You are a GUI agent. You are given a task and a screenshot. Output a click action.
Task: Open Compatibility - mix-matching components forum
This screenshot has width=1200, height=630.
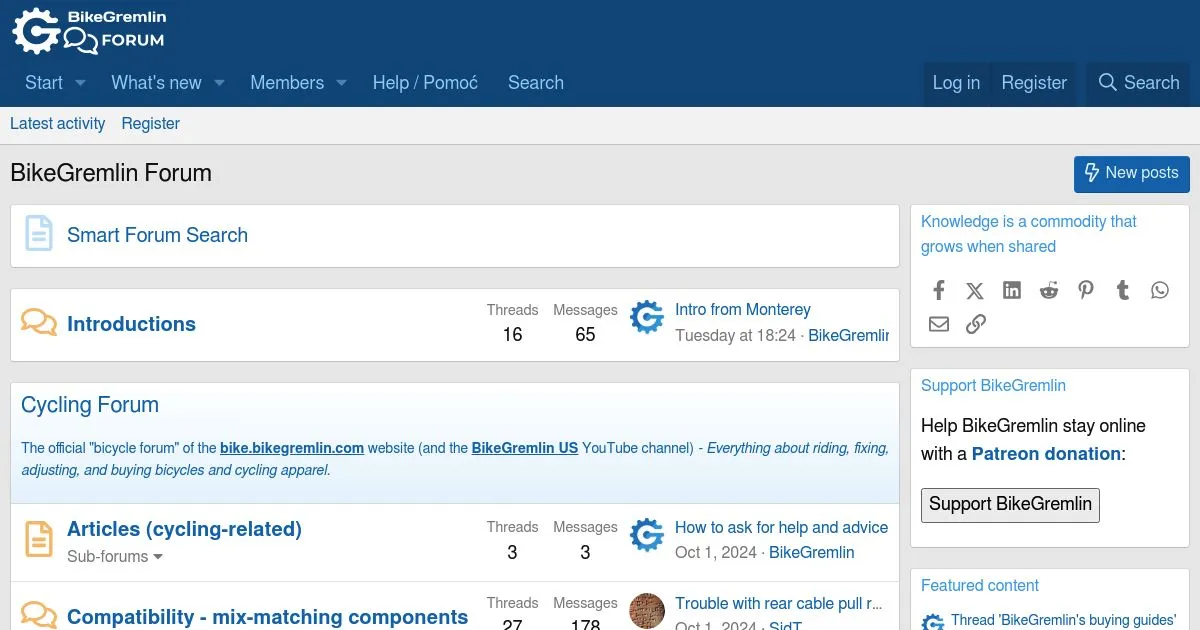267,617
